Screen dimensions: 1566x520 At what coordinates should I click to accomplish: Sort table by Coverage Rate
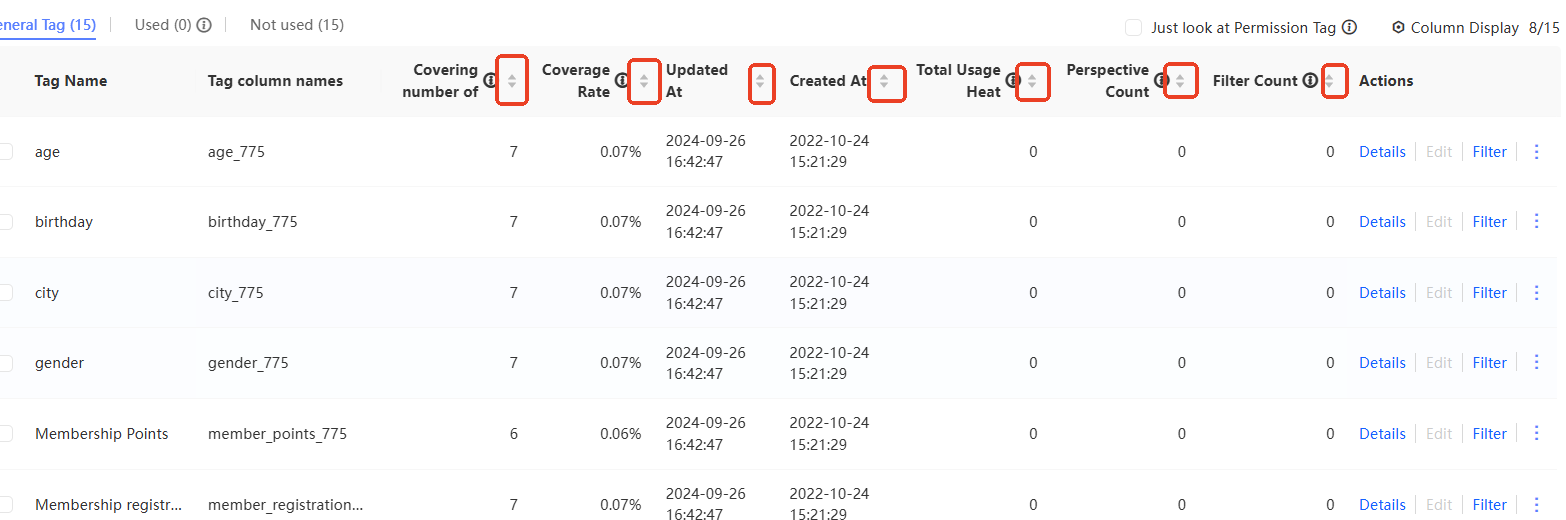(x=644, y=81)
